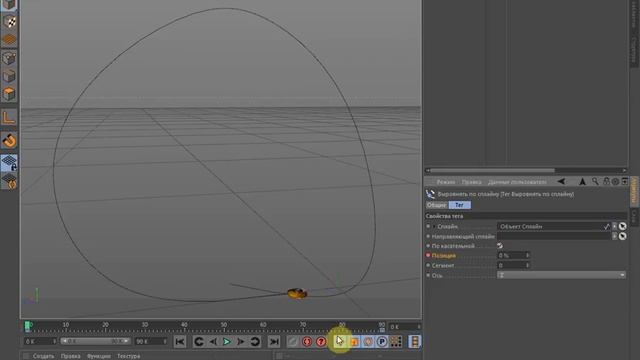
Task: Open the Текстура menu in material manager
Action: coord(129,356)
